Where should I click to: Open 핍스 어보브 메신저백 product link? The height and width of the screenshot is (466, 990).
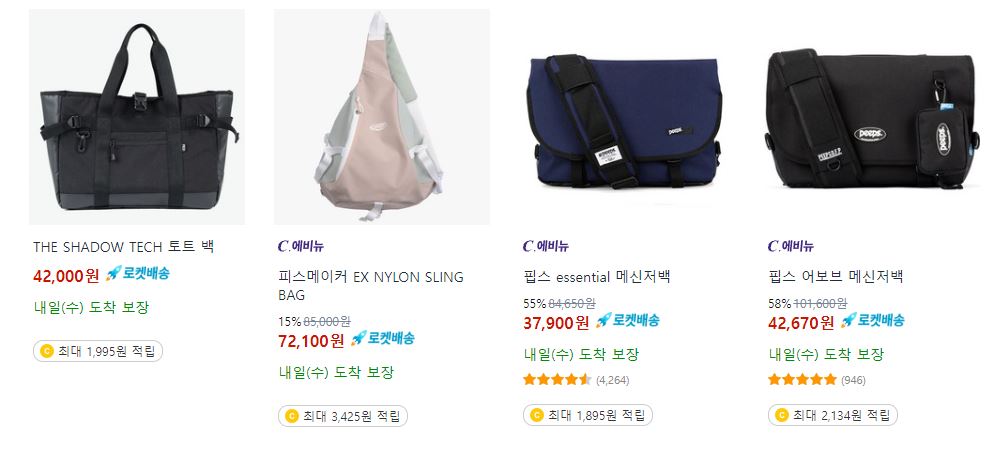(x=836, y=277)
